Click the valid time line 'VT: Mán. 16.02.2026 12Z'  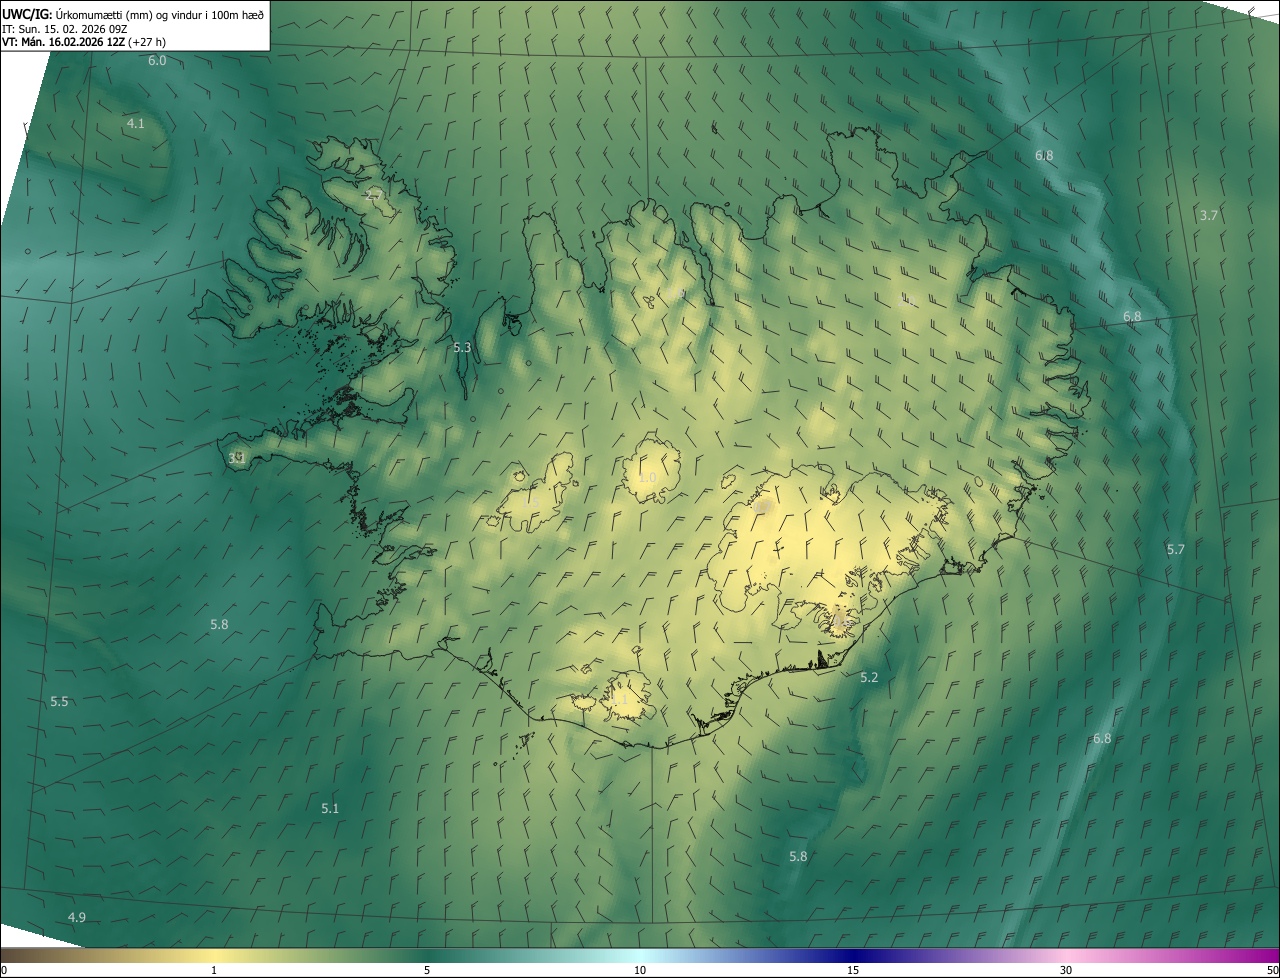tap(63, 42)
